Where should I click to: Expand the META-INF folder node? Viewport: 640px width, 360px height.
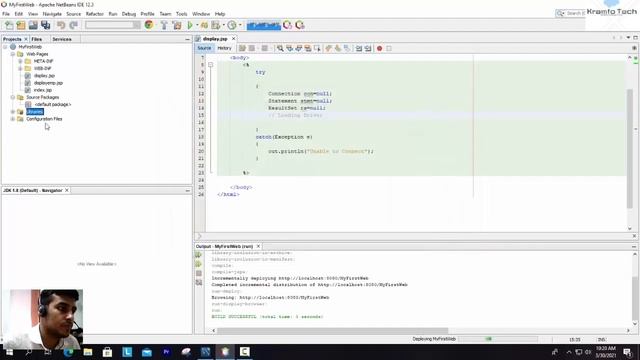[x=20, y=61]
